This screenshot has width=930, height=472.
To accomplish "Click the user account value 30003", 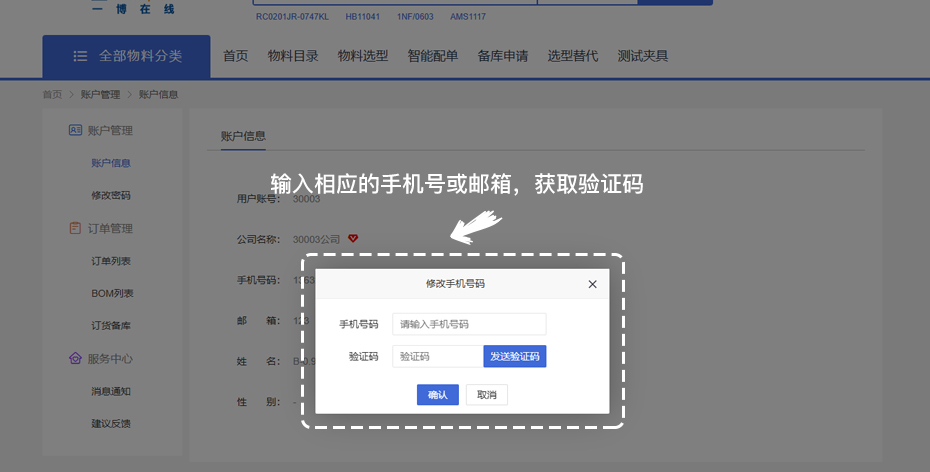I will 307,199.
